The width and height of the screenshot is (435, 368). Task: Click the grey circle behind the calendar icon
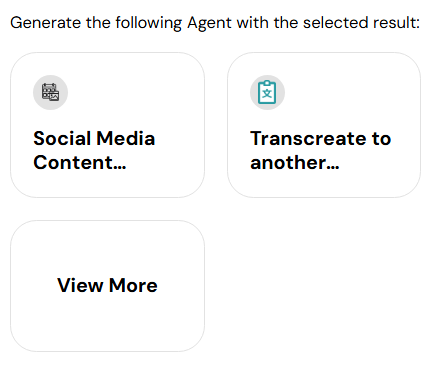pos(50,92)
